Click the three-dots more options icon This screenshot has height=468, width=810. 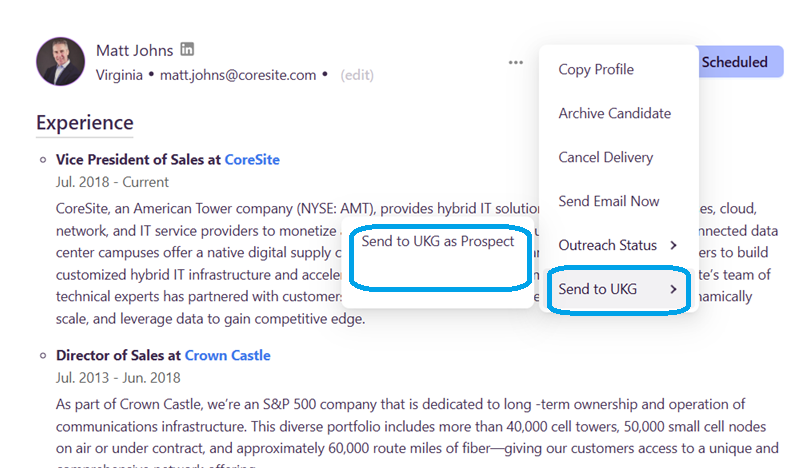pyautogui.click(x=515, y=62)
